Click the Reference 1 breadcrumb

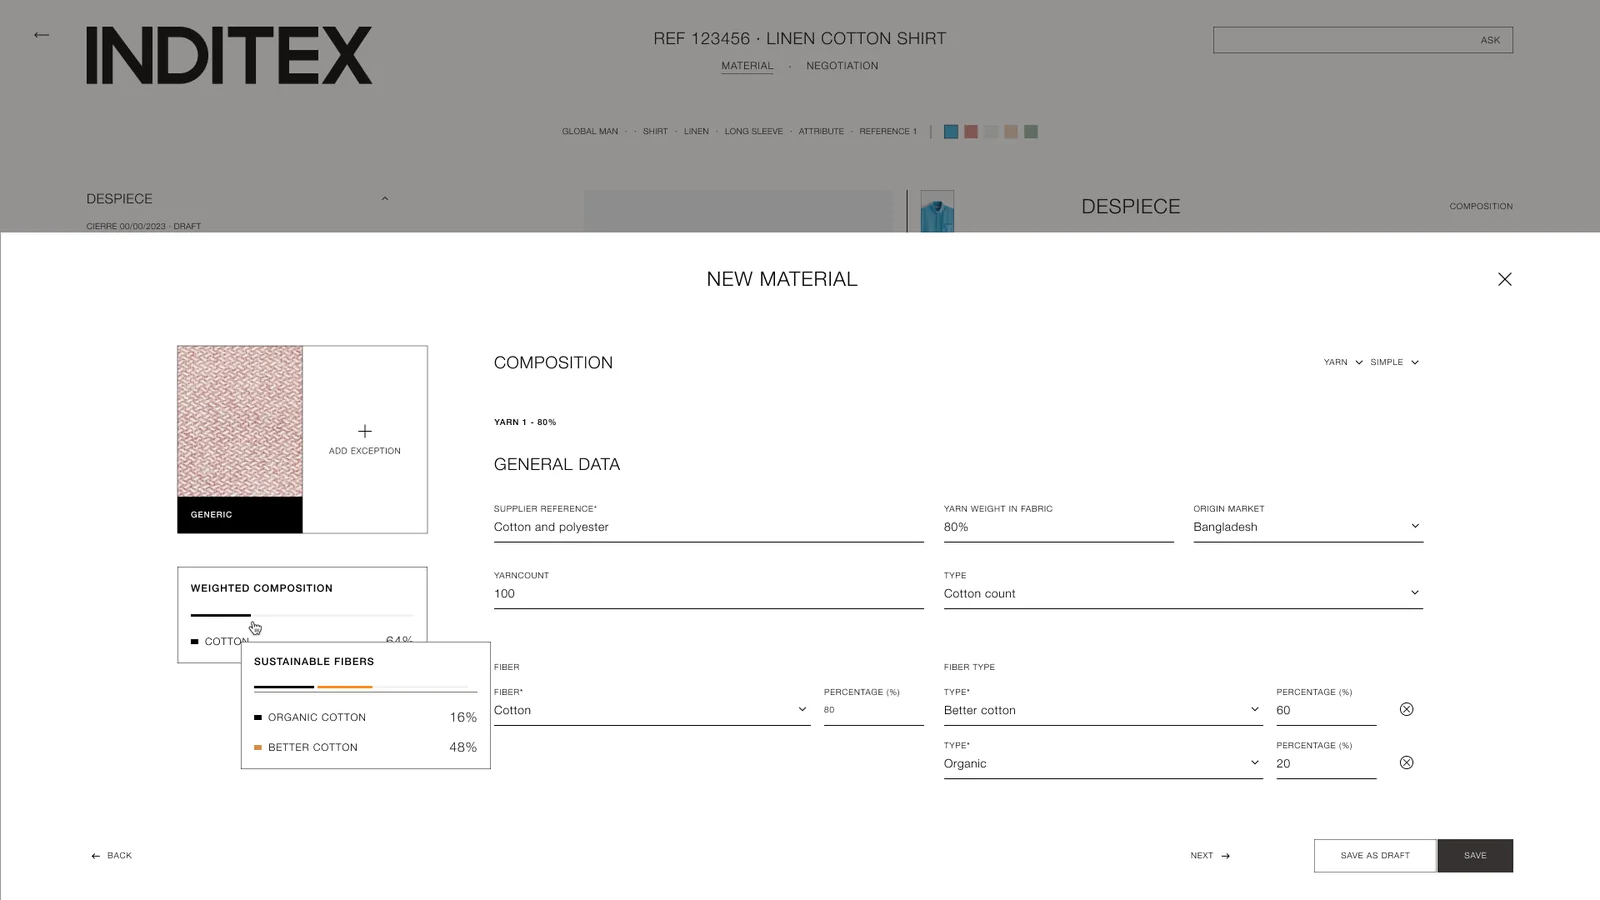point(888,131)
